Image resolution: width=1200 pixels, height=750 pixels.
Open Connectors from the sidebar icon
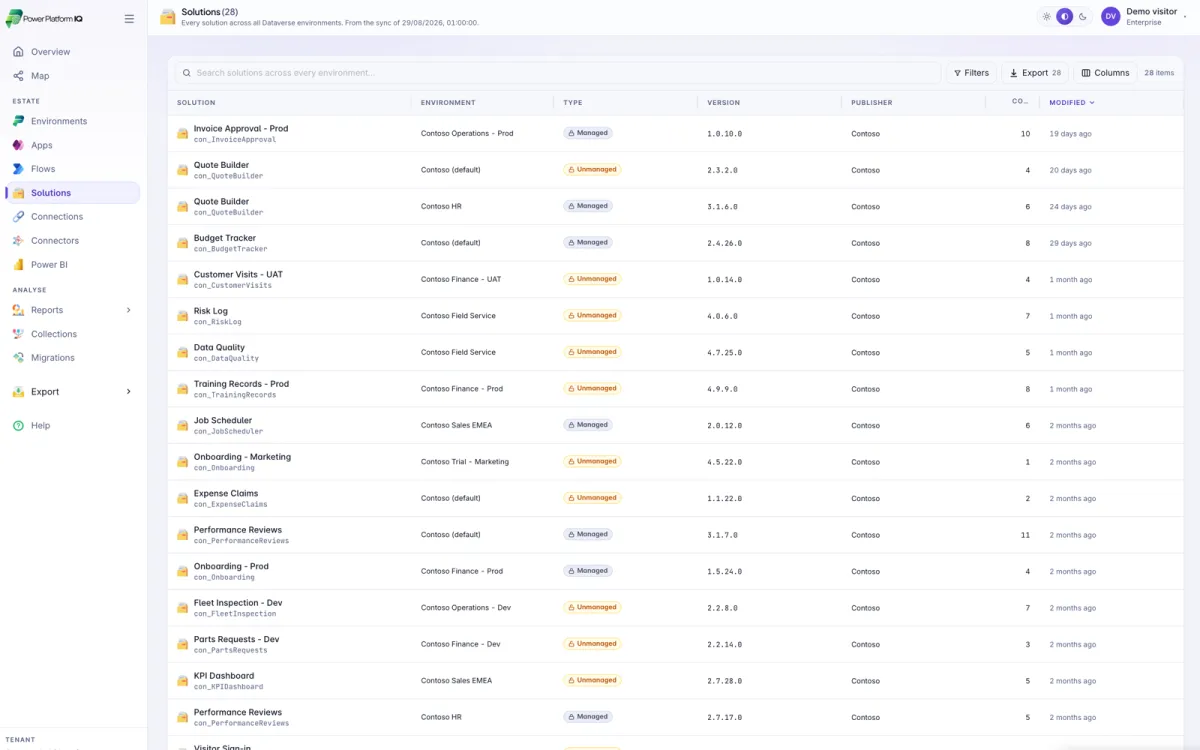[x=19, y=241]
